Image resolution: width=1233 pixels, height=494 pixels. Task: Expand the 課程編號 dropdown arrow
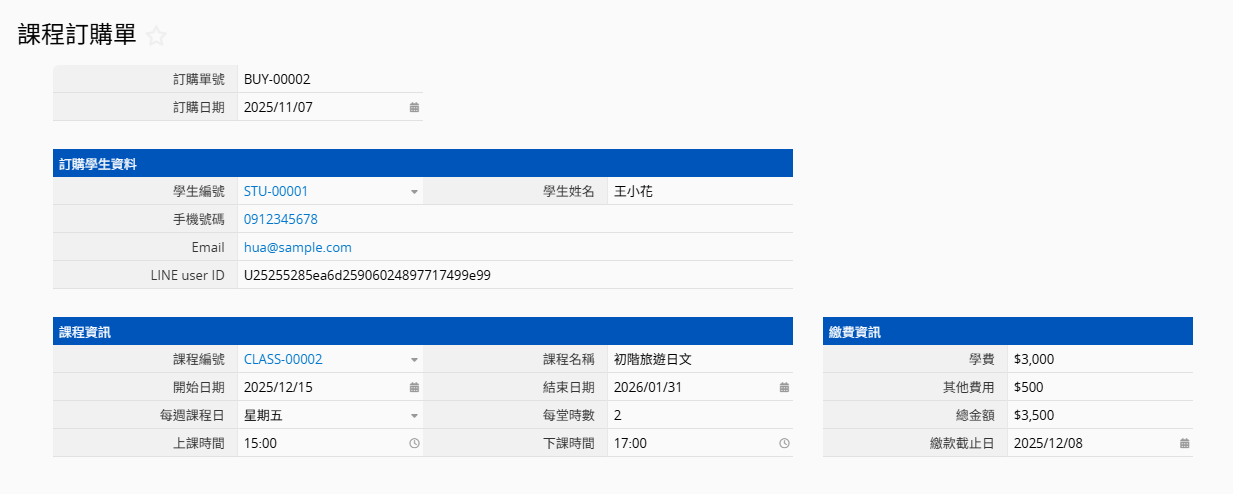coord(414,359)
